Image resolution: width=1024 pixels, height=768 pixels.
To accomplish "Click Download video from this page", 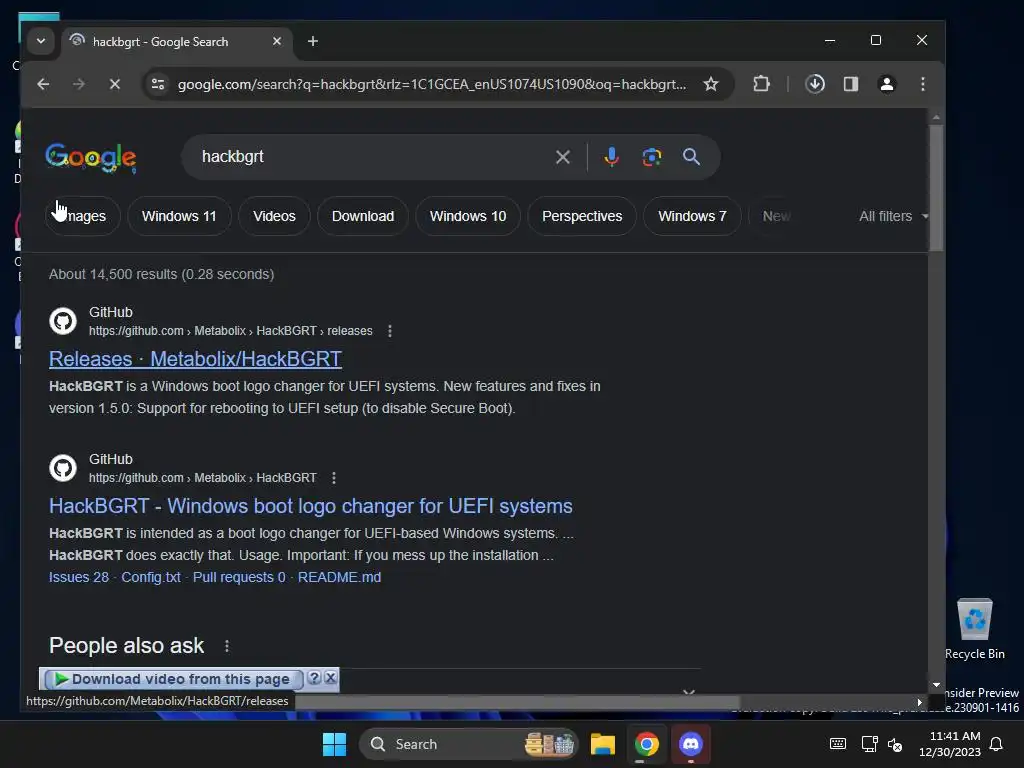I will tap(174, 679).
